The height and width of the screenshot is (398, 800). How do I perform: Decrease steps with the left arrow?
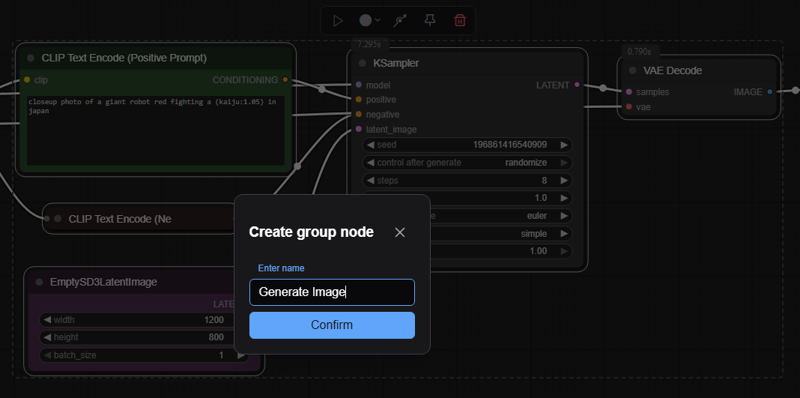370,181
